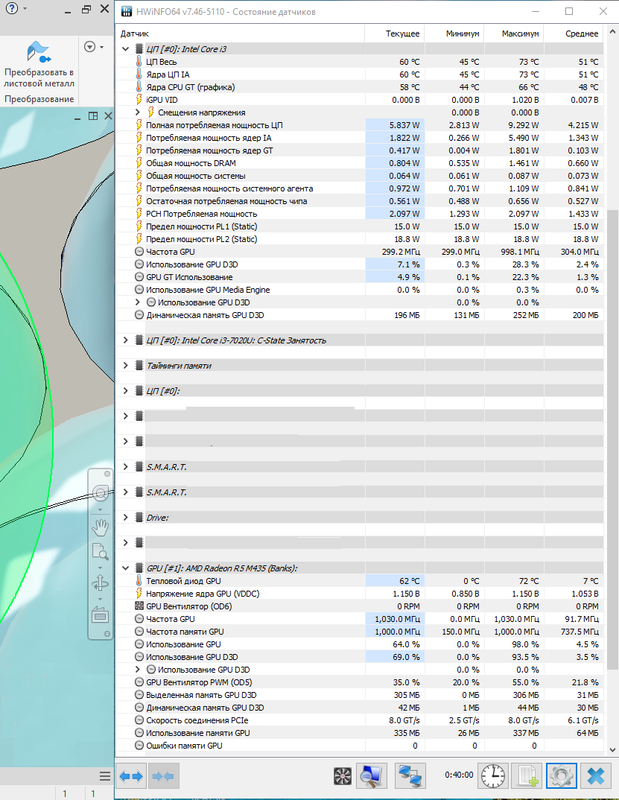The height and width of the screenshot is (800, 619).
Task: Select the zoom area magnifier tool in the view toolbar
Action: coord(101,552)
